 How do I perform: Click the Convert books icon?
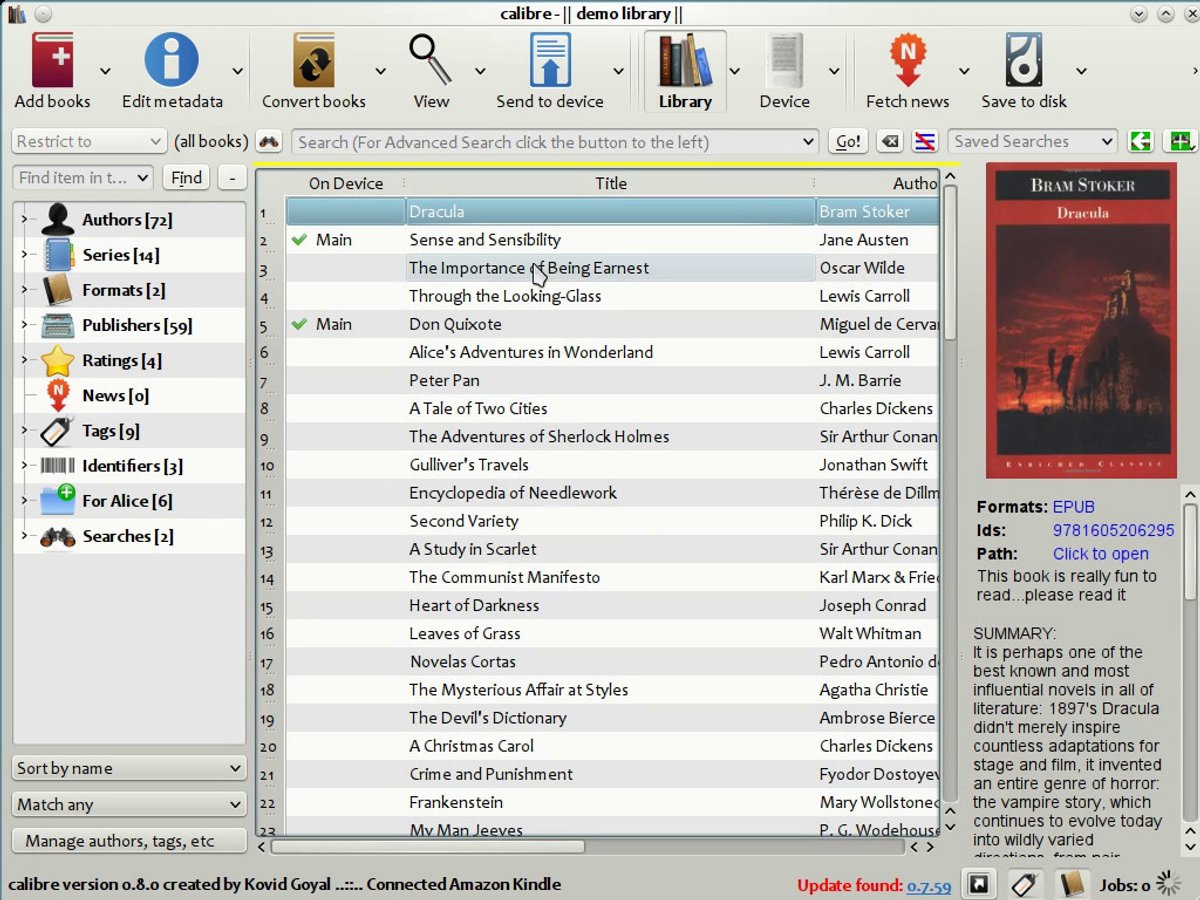313,62
